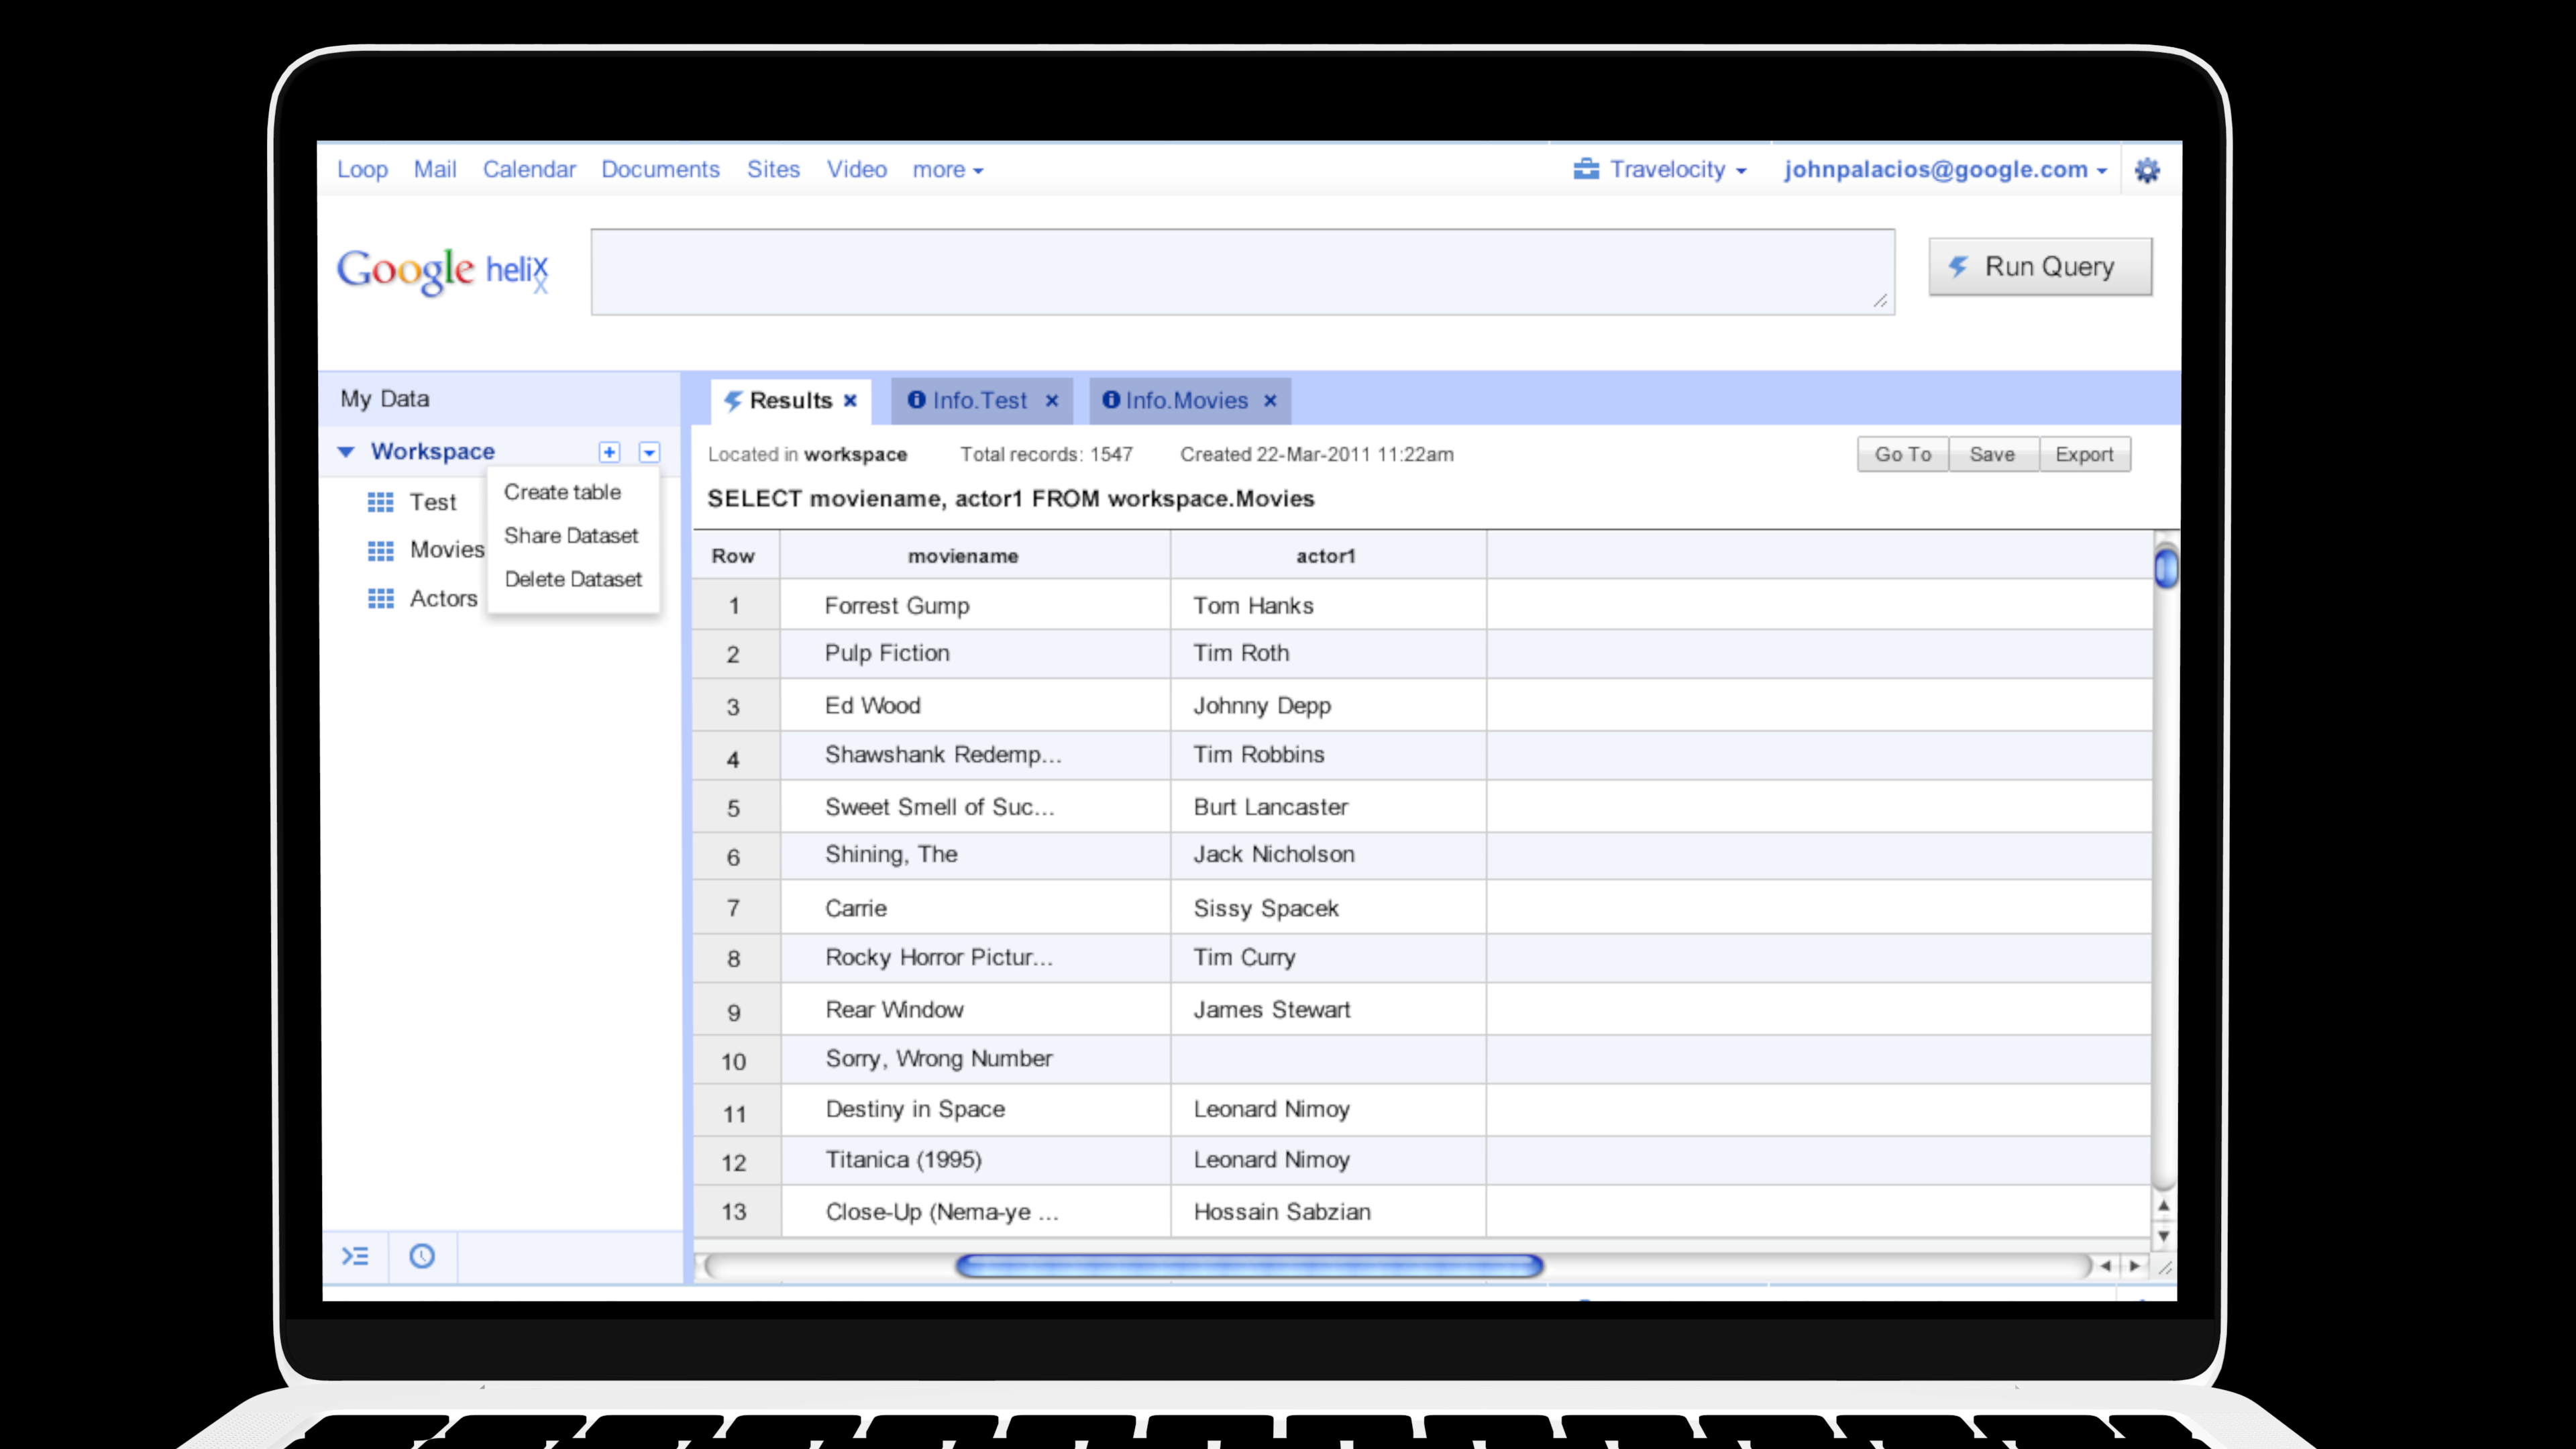
Task: Click the refresh/history icon bottom left
Action: (423, 1256)
